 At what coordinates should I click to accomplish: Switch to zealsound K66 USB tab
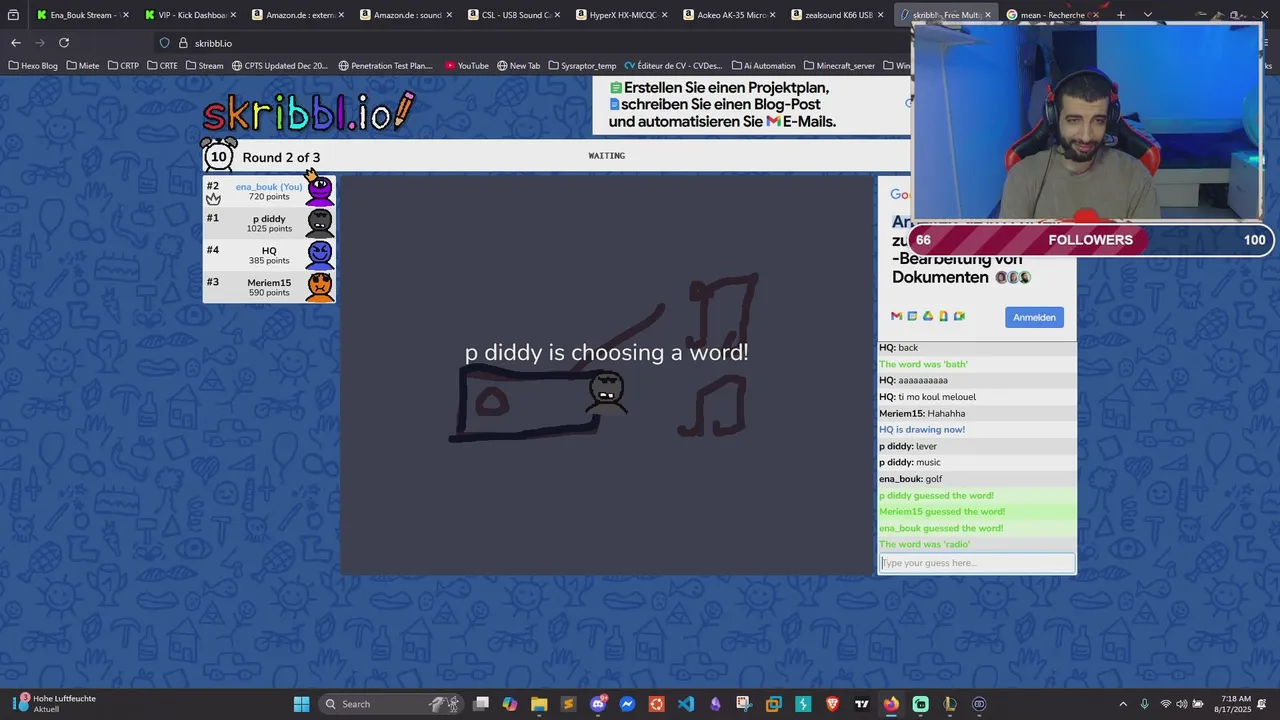click(838, 15)
